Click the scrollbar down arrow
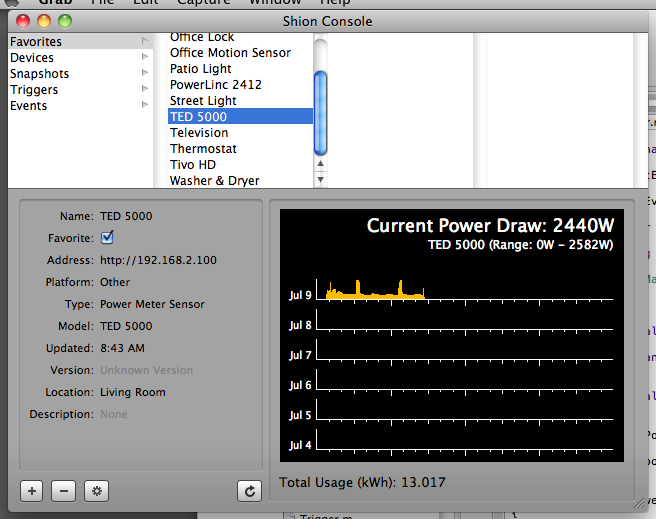The image size is (656, 519). [320, 179]
